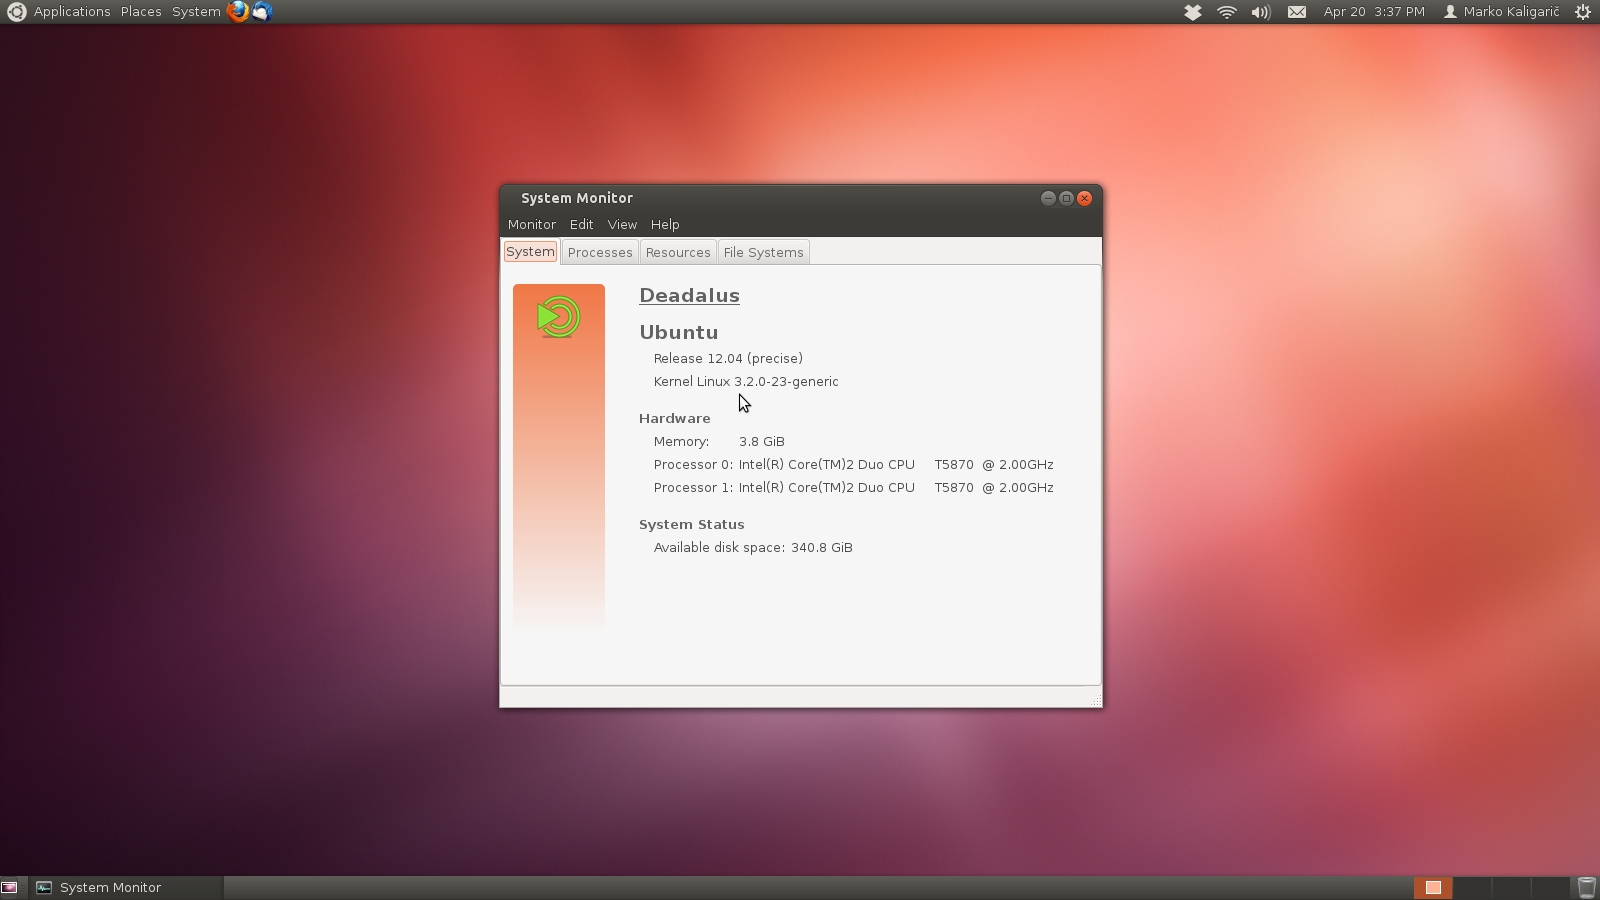Click the window resize grip corner
The image size is (1600, 900).
click(1096, 701)
